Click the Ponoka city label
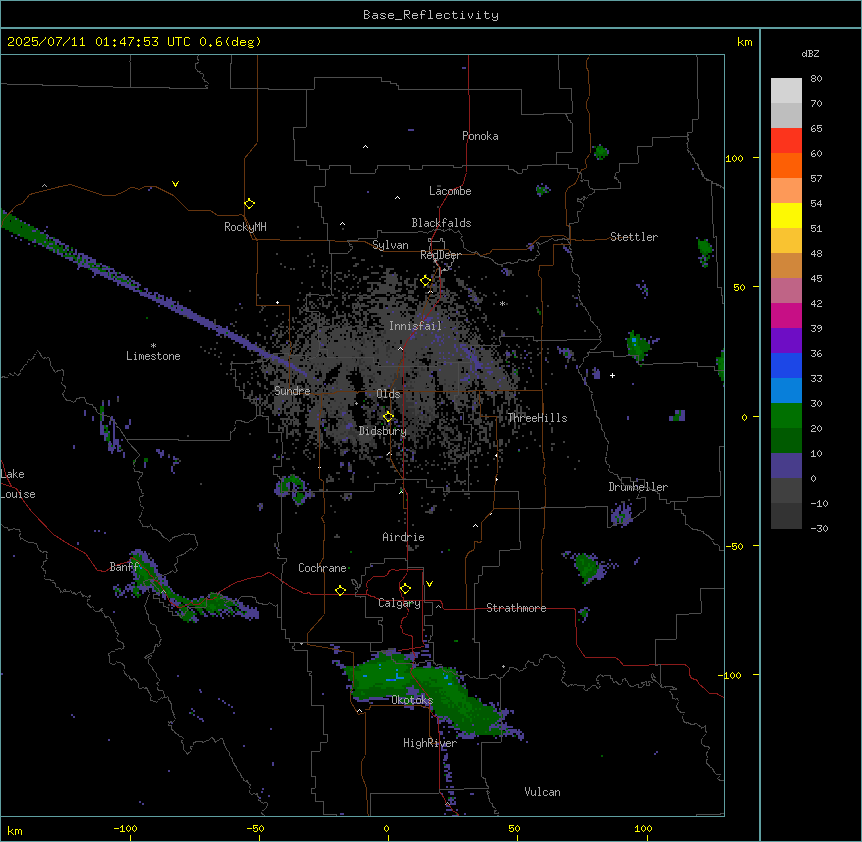This screenshot has width=862, height=842. [480, 136]
